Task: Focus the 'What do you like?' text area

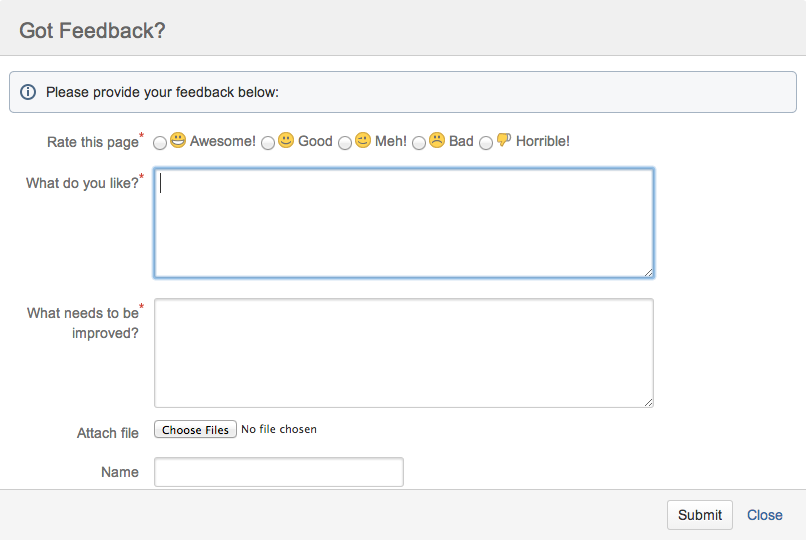Action: tap(404, 223)
